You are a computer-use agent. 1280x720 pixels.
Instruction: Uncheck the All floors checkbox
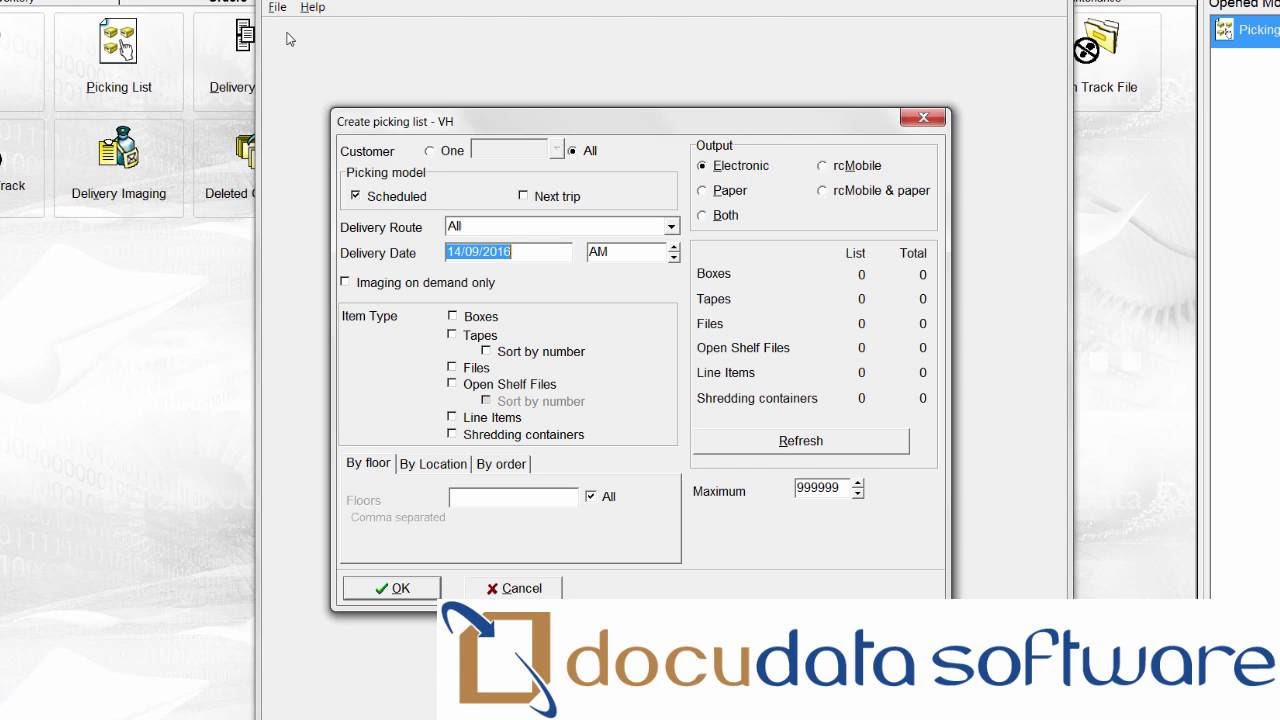pos(591,496)
